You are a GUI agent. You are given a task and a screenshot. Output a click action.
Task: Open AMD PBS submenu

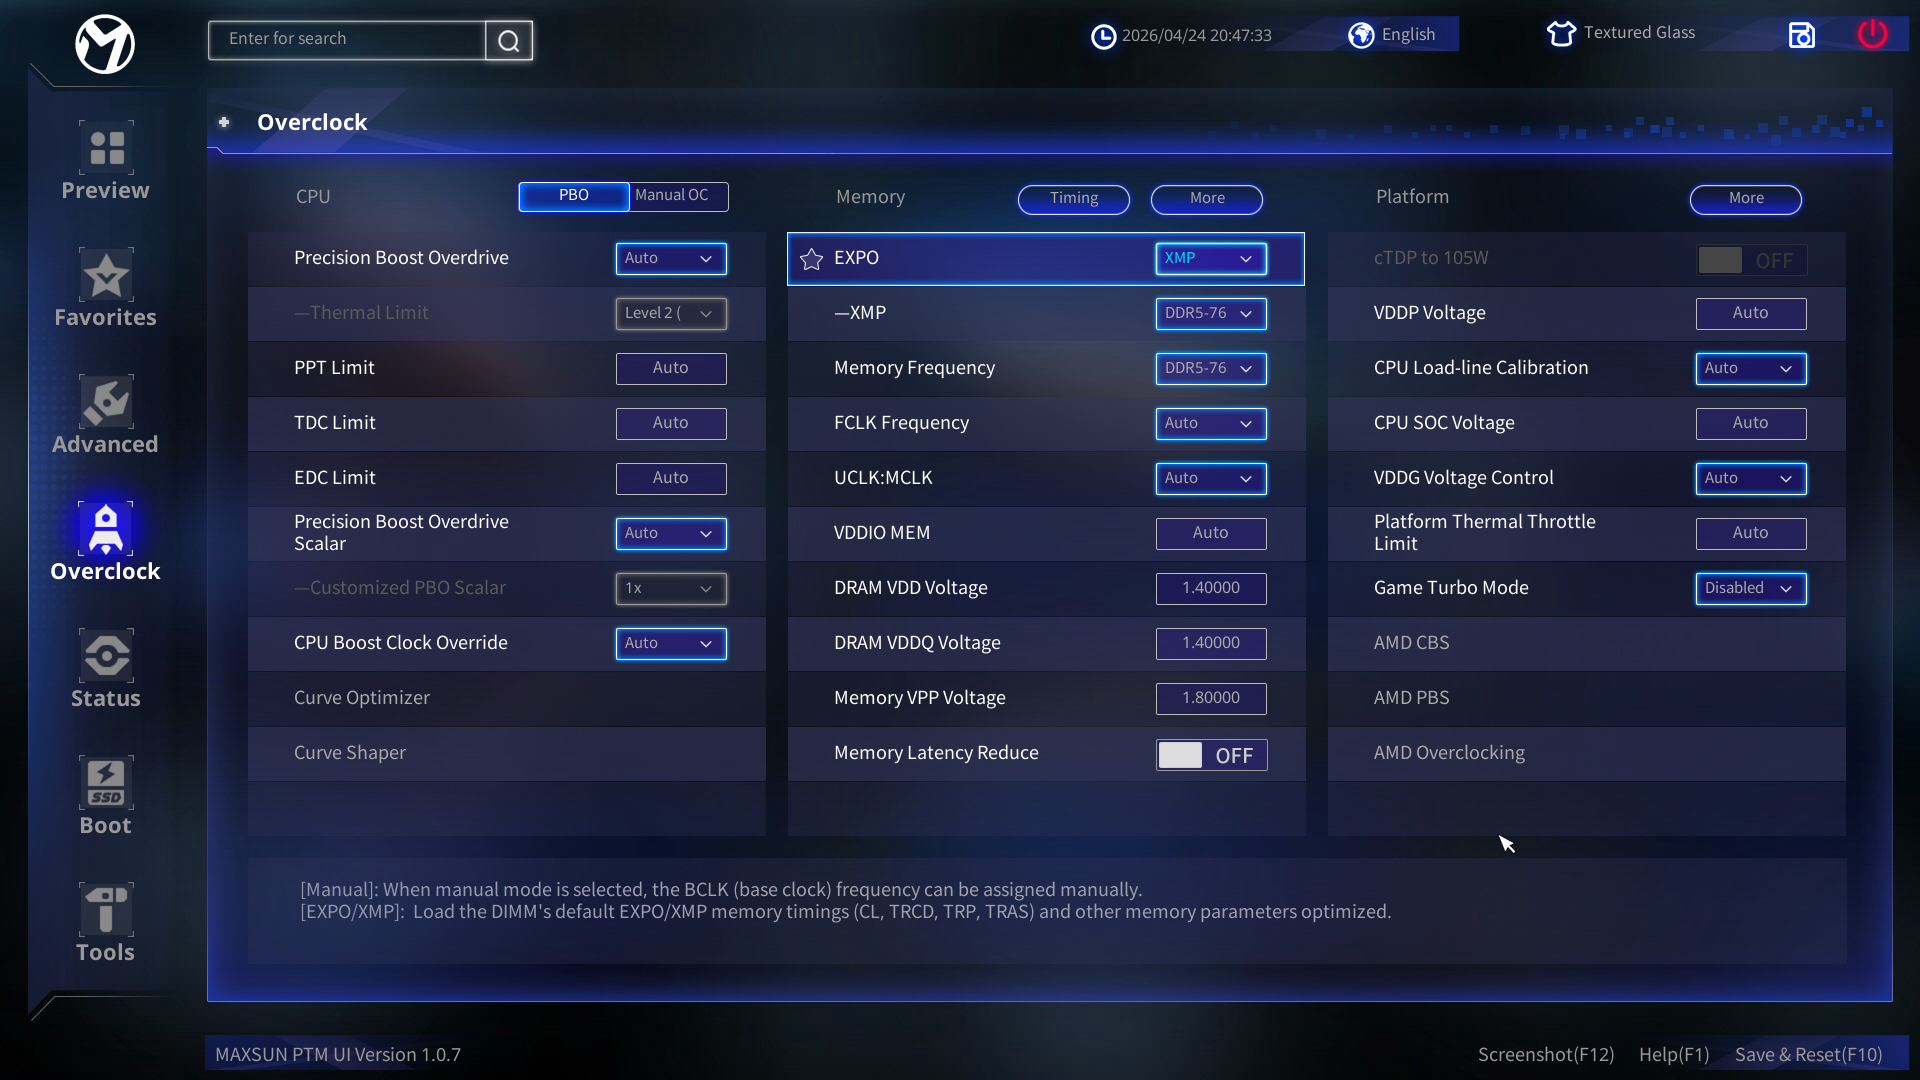click(1587, 698)
